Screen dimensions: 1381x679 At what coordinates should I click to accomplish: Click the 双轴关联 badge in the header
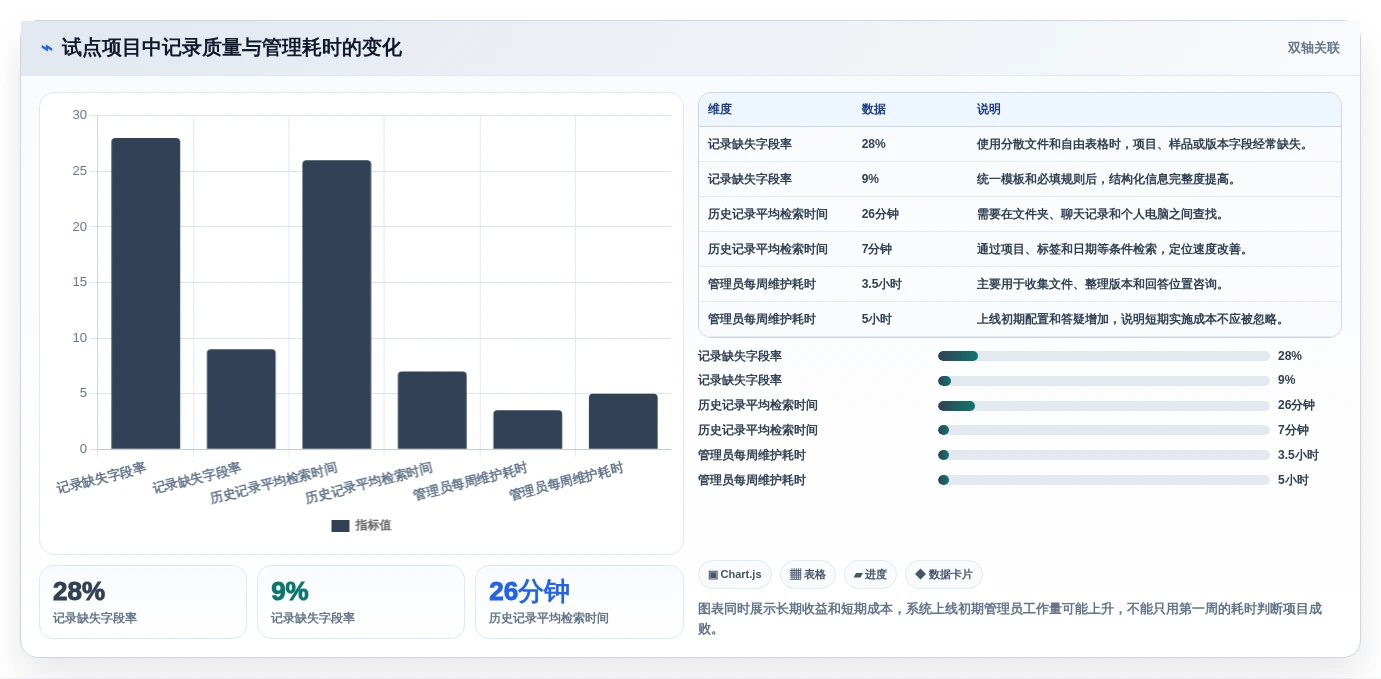(x=1313, y=48)
